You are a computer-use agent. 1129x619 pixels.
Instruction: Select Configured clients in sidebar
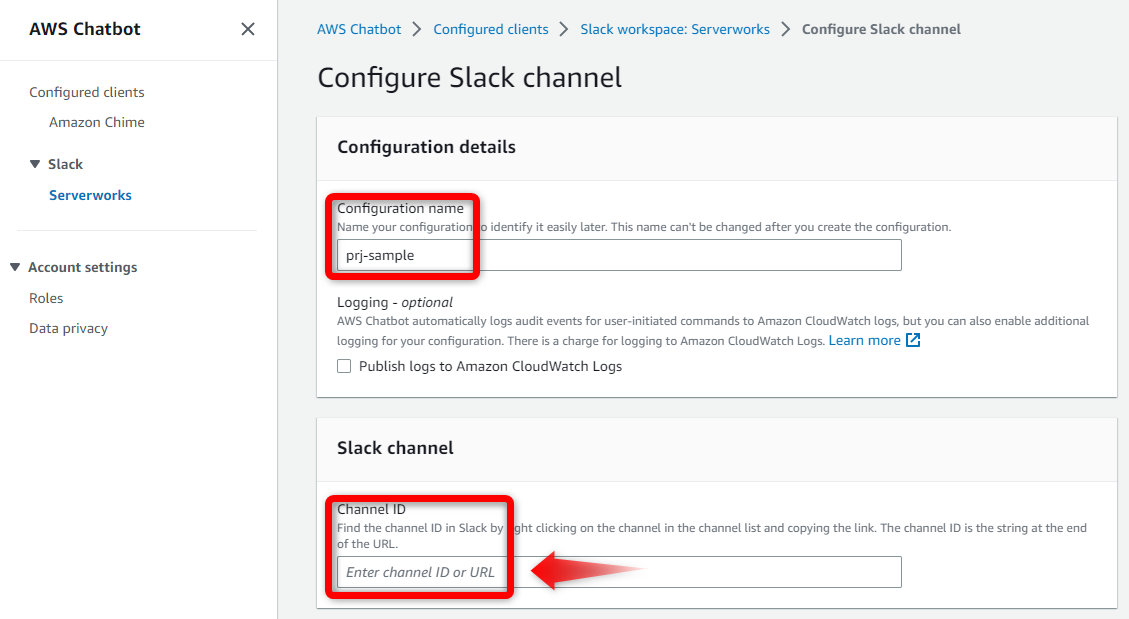86,92
